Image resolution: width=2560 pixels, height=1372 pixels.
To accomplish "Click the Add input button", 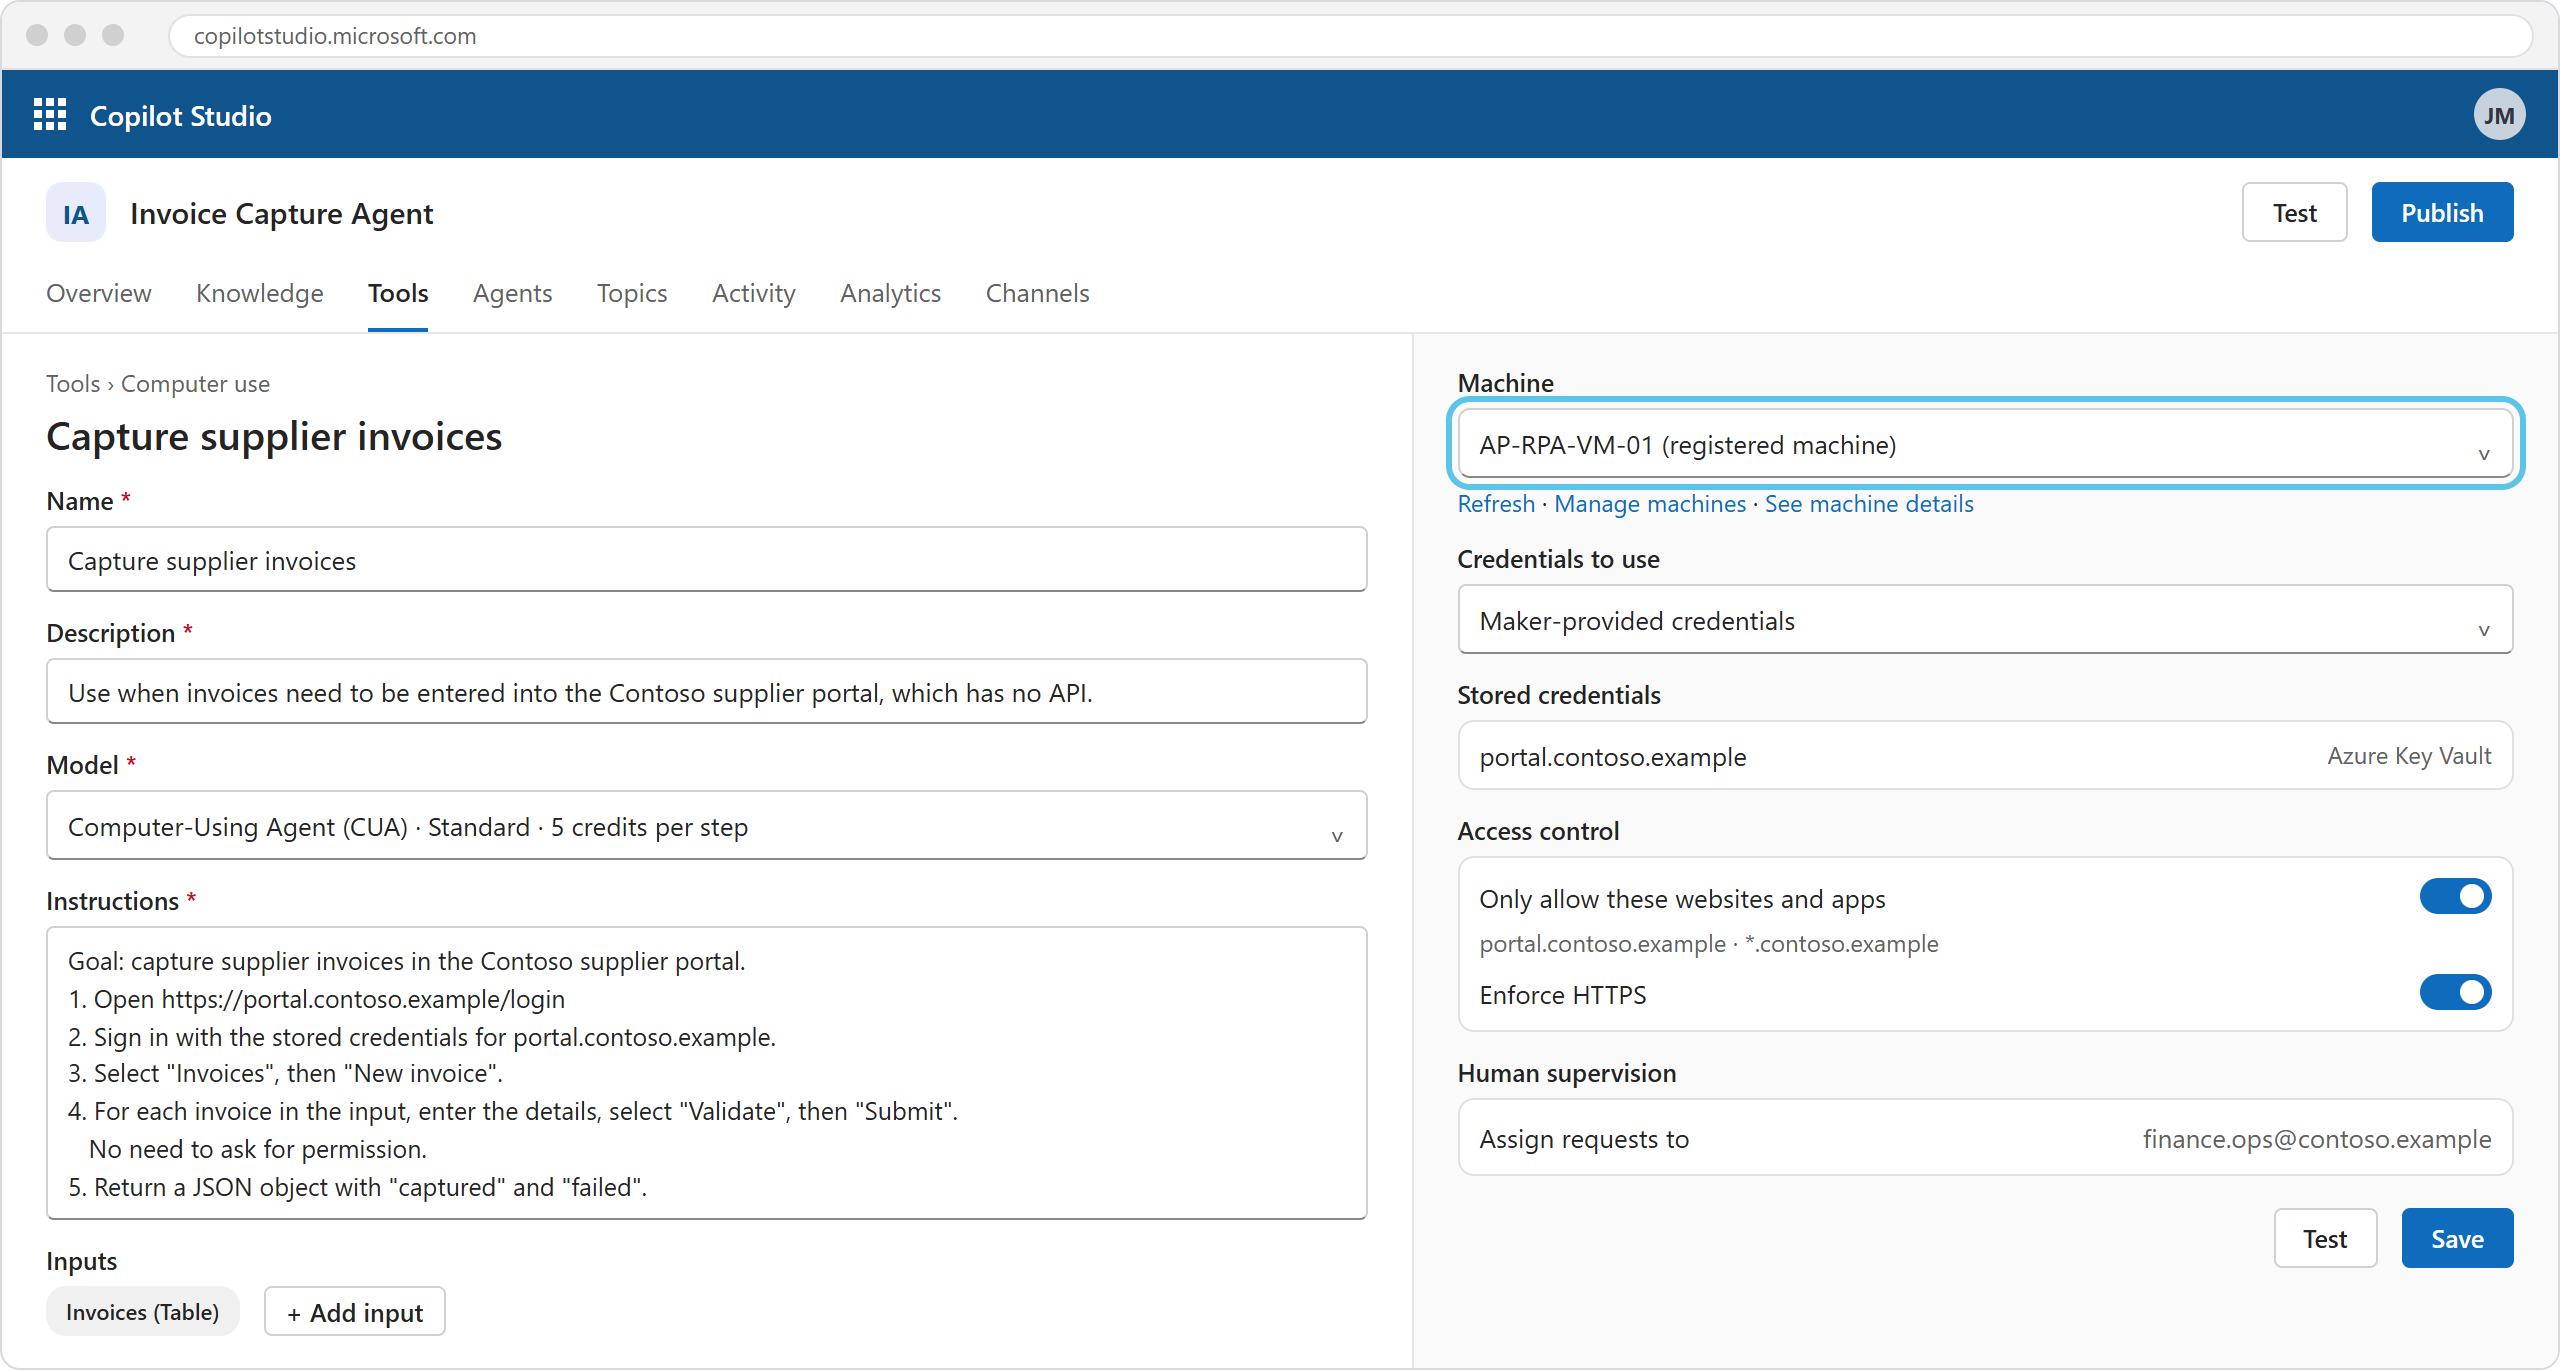I will pyautogui.click(x=355, y=1312).
